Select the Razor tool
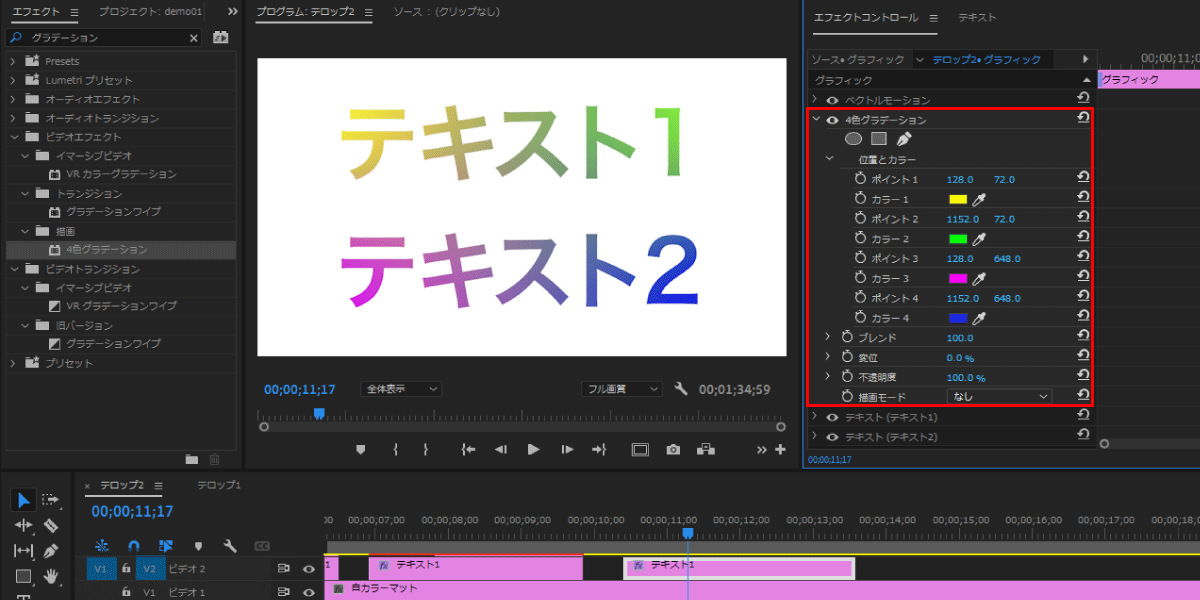The image size is (1200, 600). (x=51, y=525)
